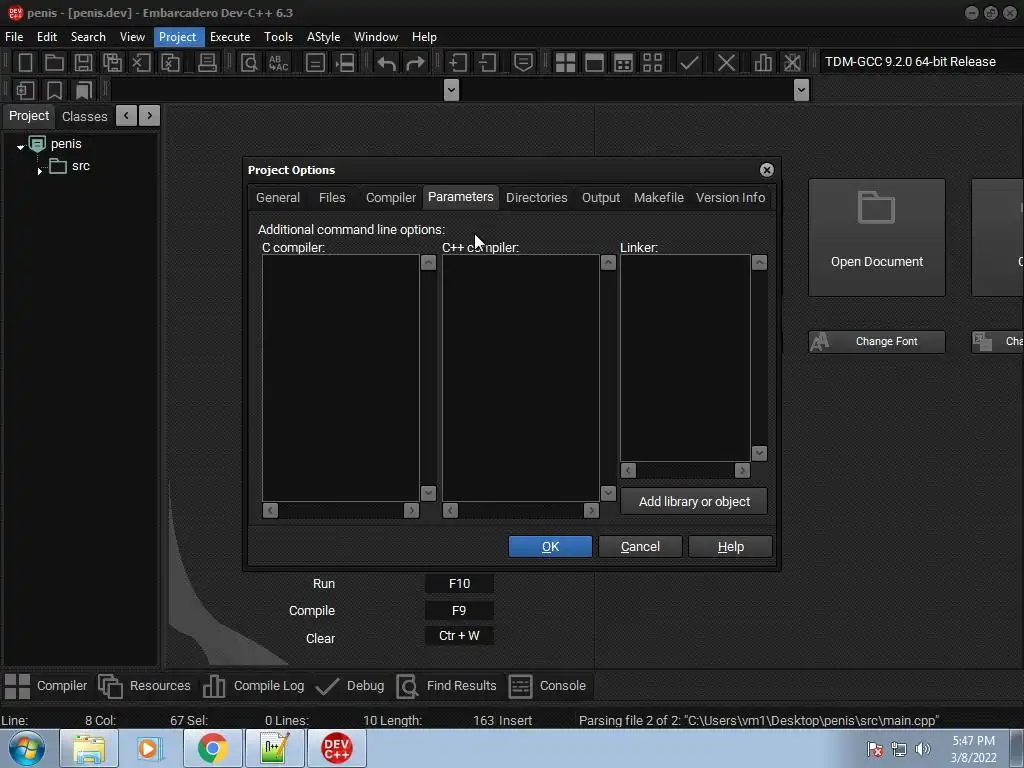1024x768 pixels.
Task: Expand the src folder in project tree
Action: 40,171
